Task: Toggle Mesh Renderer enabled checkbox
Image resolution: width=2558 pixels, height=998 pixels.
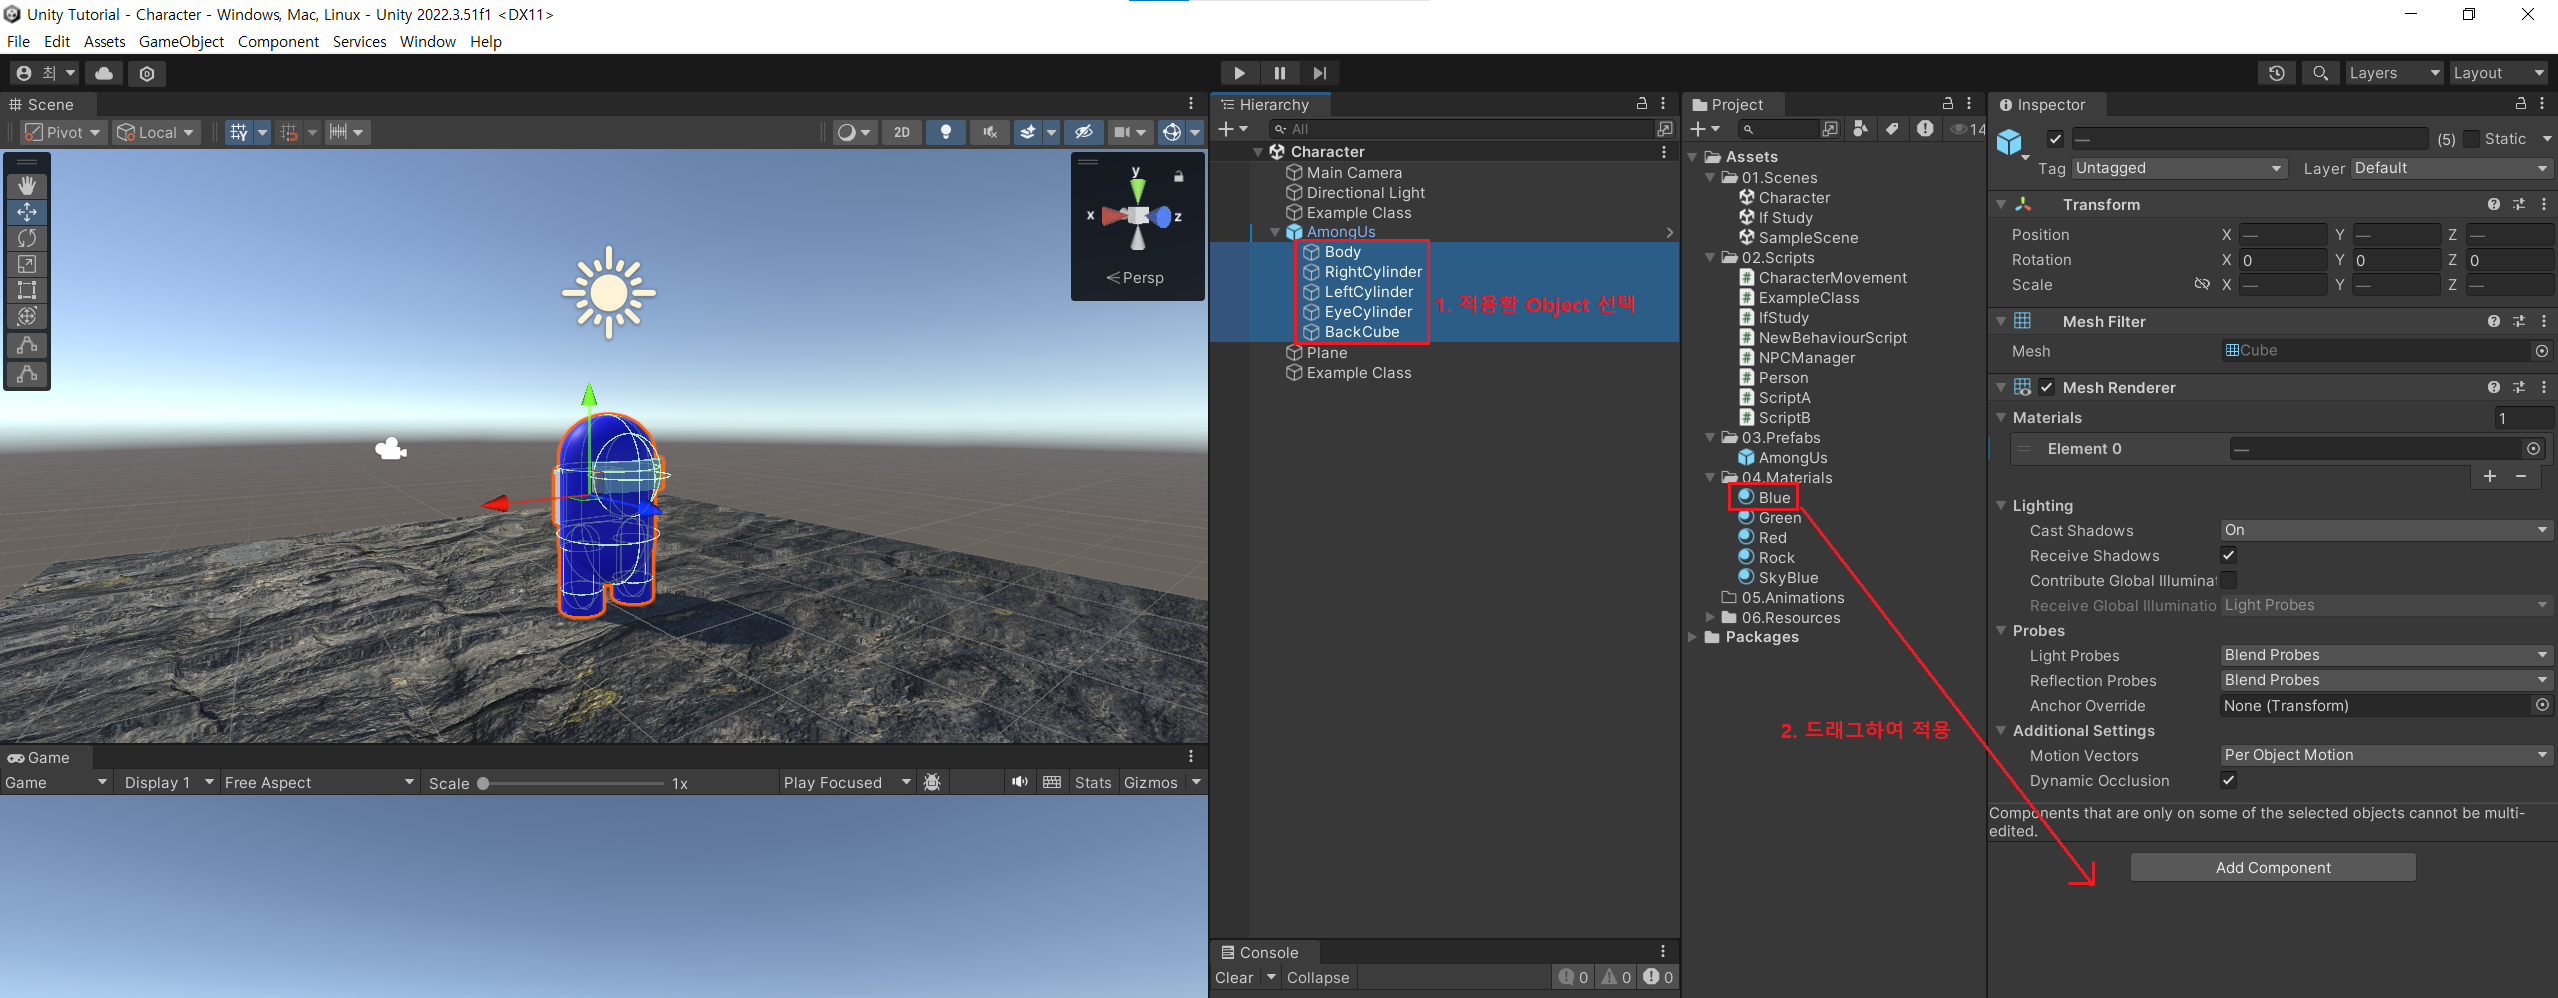Action: click(x=2047, y=387)
